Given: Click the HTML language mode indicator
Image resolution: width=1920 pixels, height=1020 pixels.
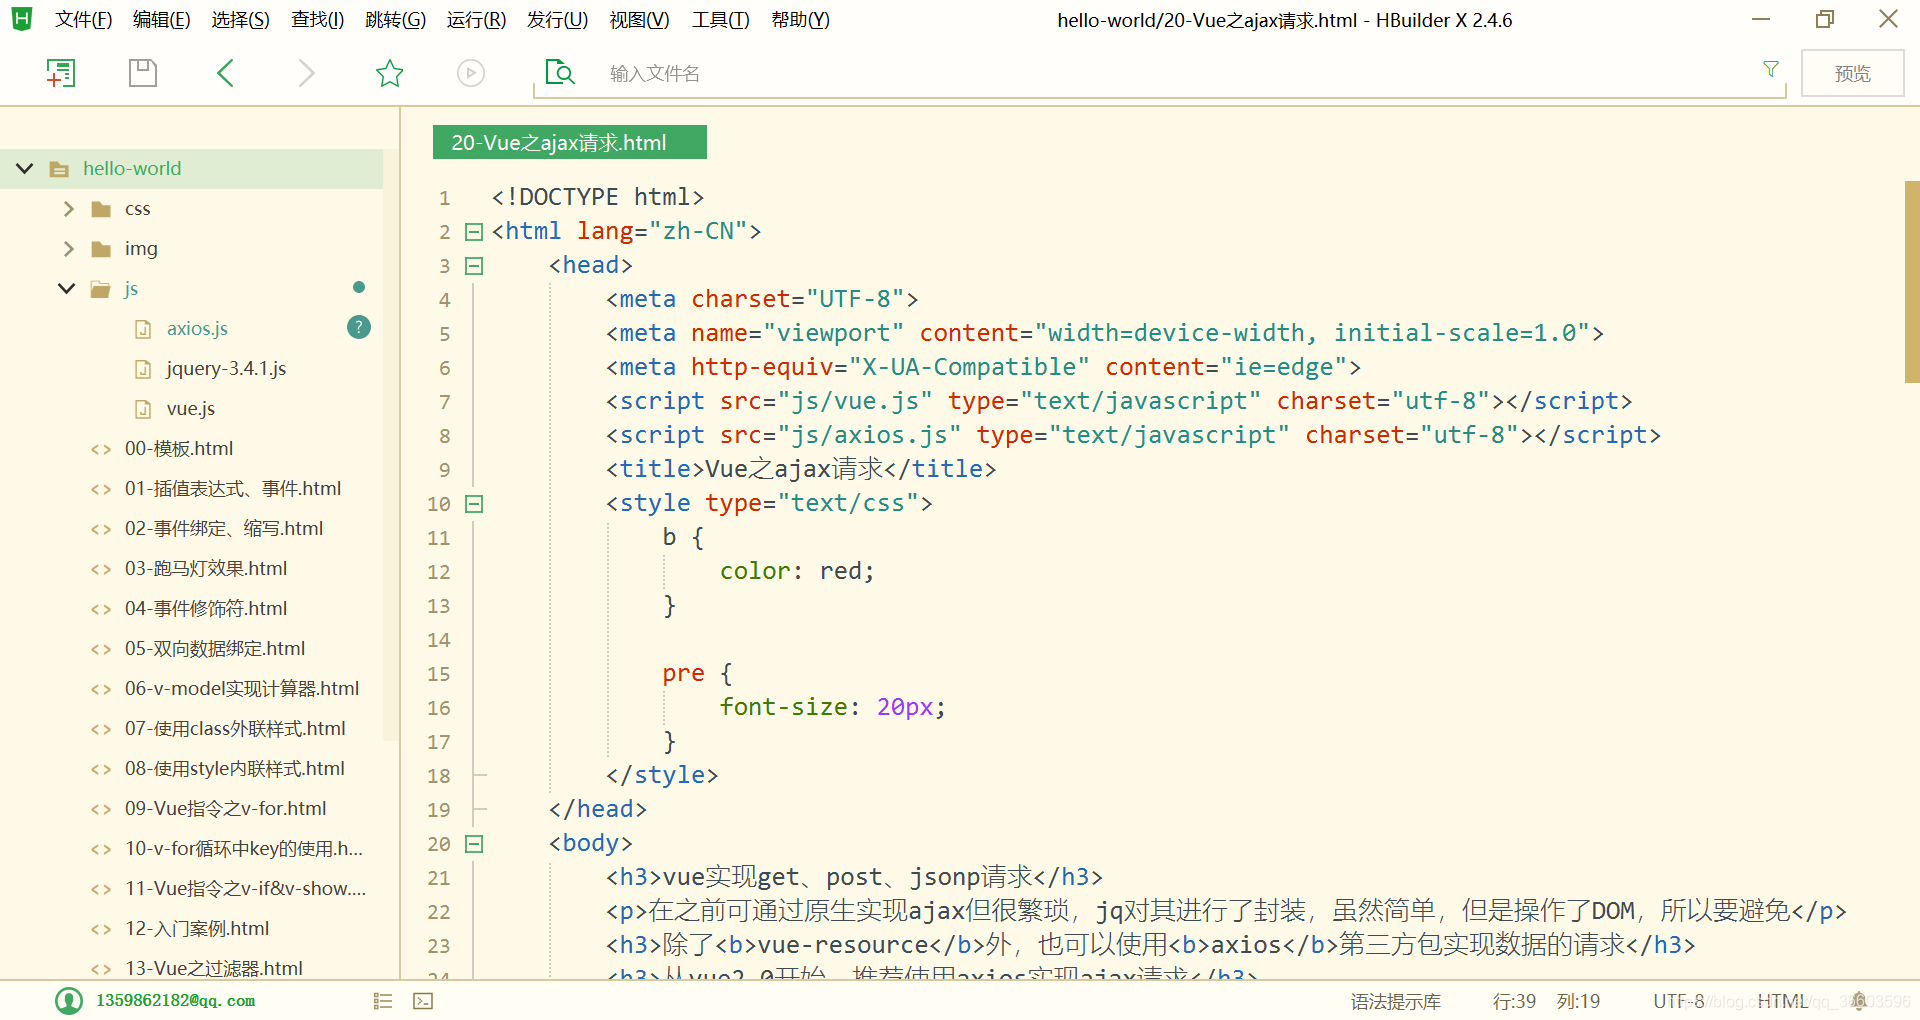Looking at the screenshot, I should [x=1783, y=1001].
